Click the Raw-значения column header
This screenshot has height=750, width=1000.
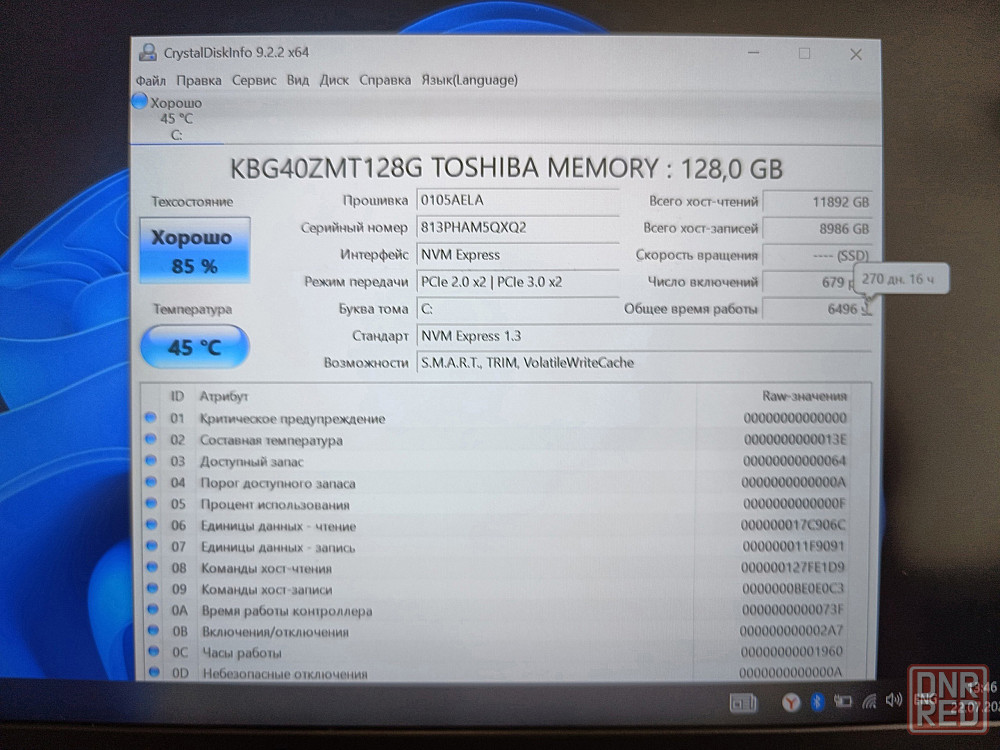(x=804, y=396)
